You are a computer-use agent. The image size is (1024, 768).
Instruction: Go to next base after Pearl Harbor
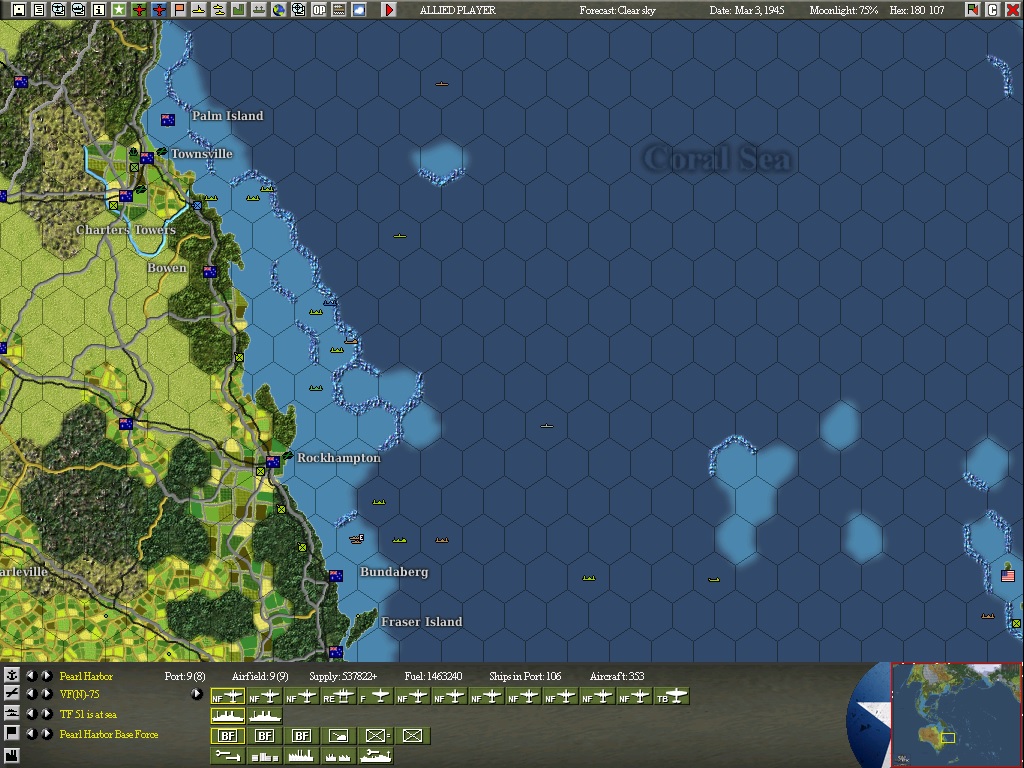click(x=47, y=675)
